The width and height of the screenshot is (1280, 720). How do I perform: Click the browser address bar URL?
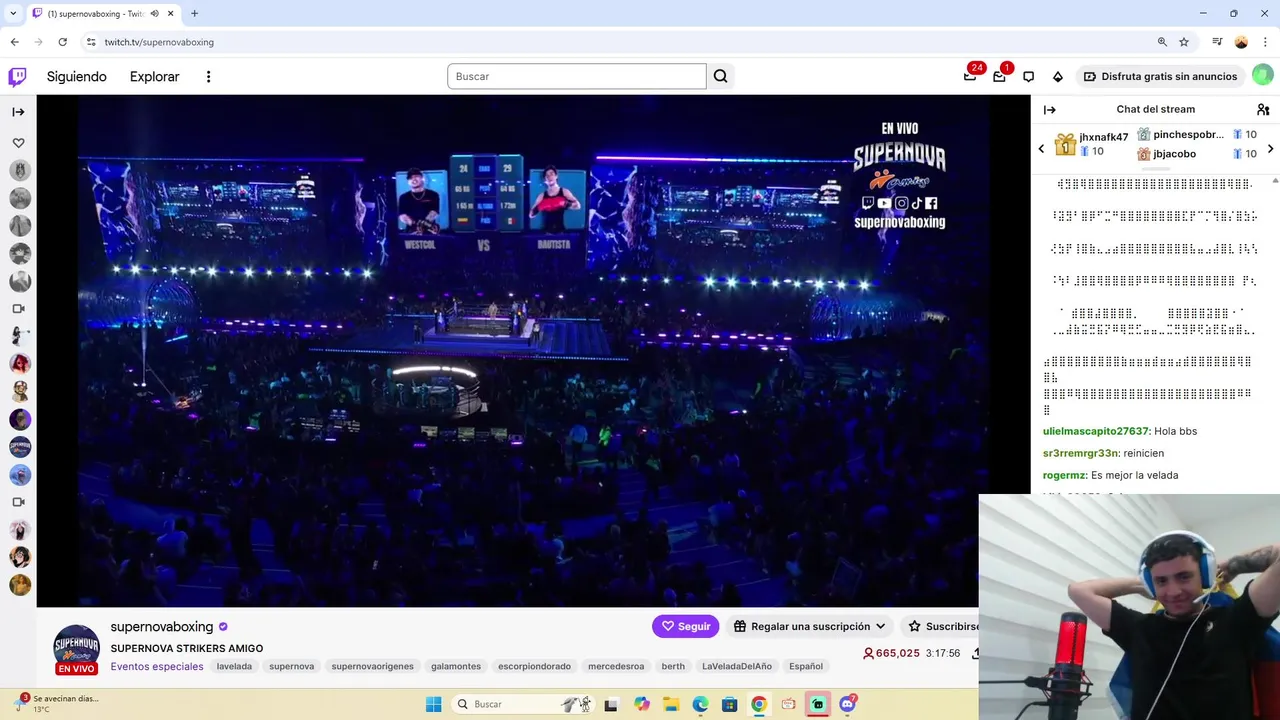[159, 42]
